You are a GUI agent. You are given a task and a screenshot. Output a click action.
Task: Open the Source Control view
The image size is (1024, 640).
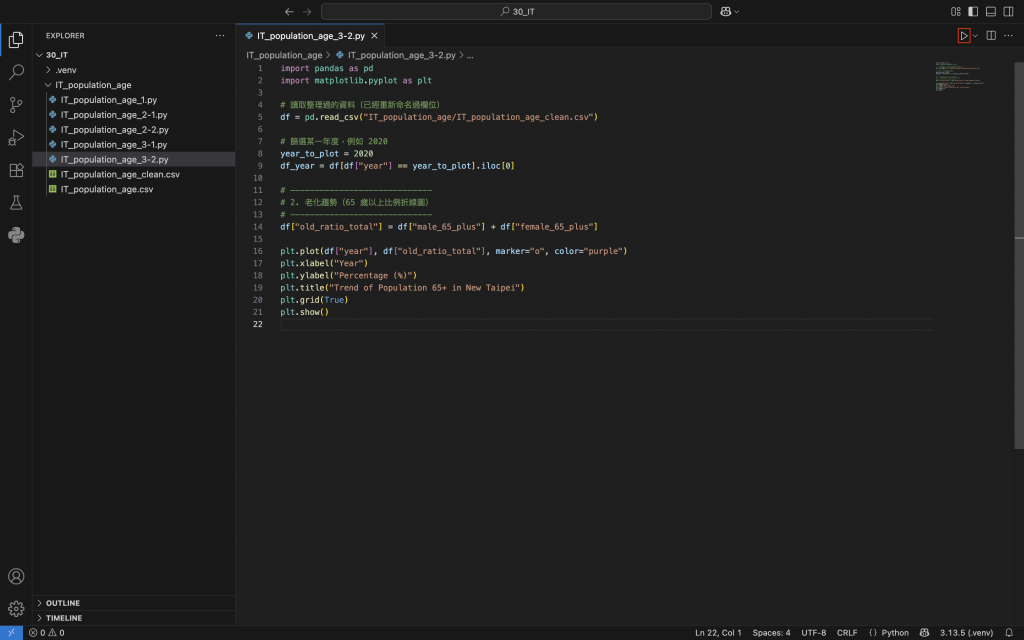[16, 105]
